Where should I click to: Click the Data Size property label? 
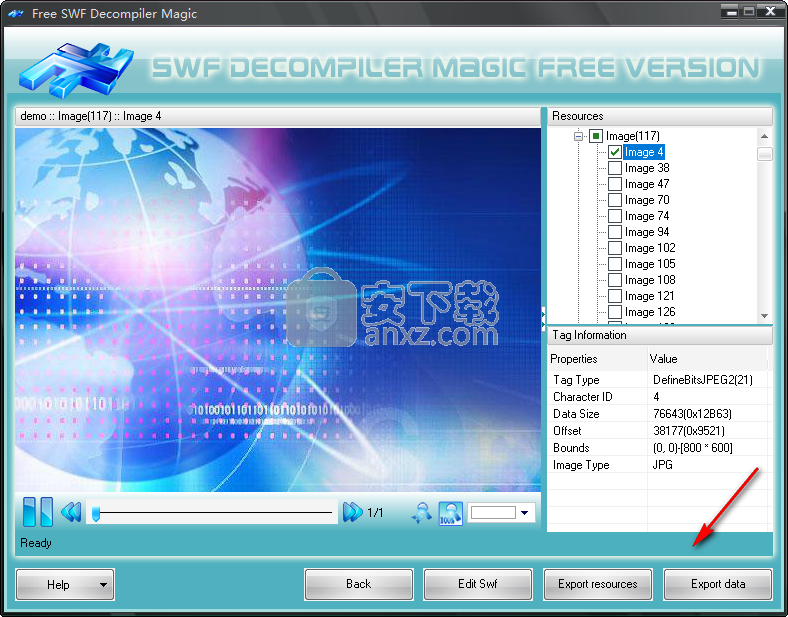pos(576,414)
